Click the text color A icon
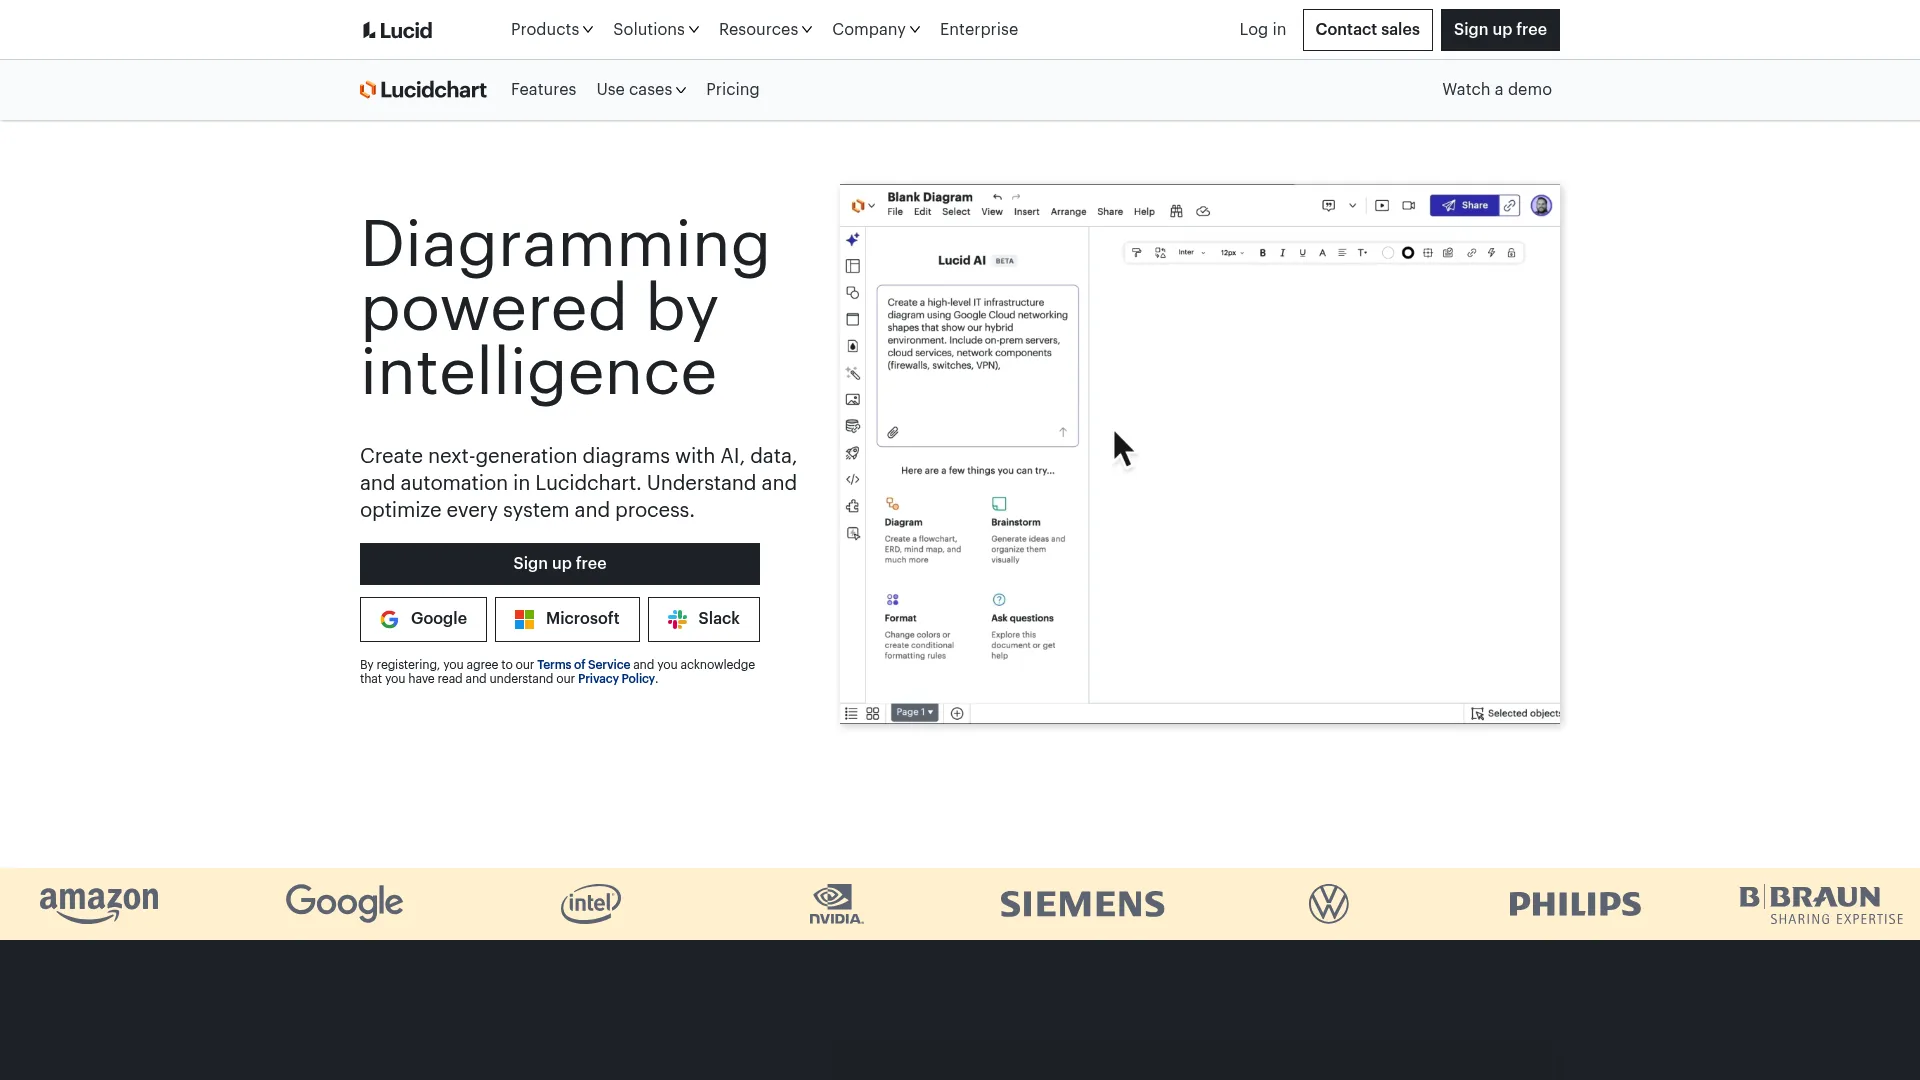The image size is (1920, 1080). 1322,253
